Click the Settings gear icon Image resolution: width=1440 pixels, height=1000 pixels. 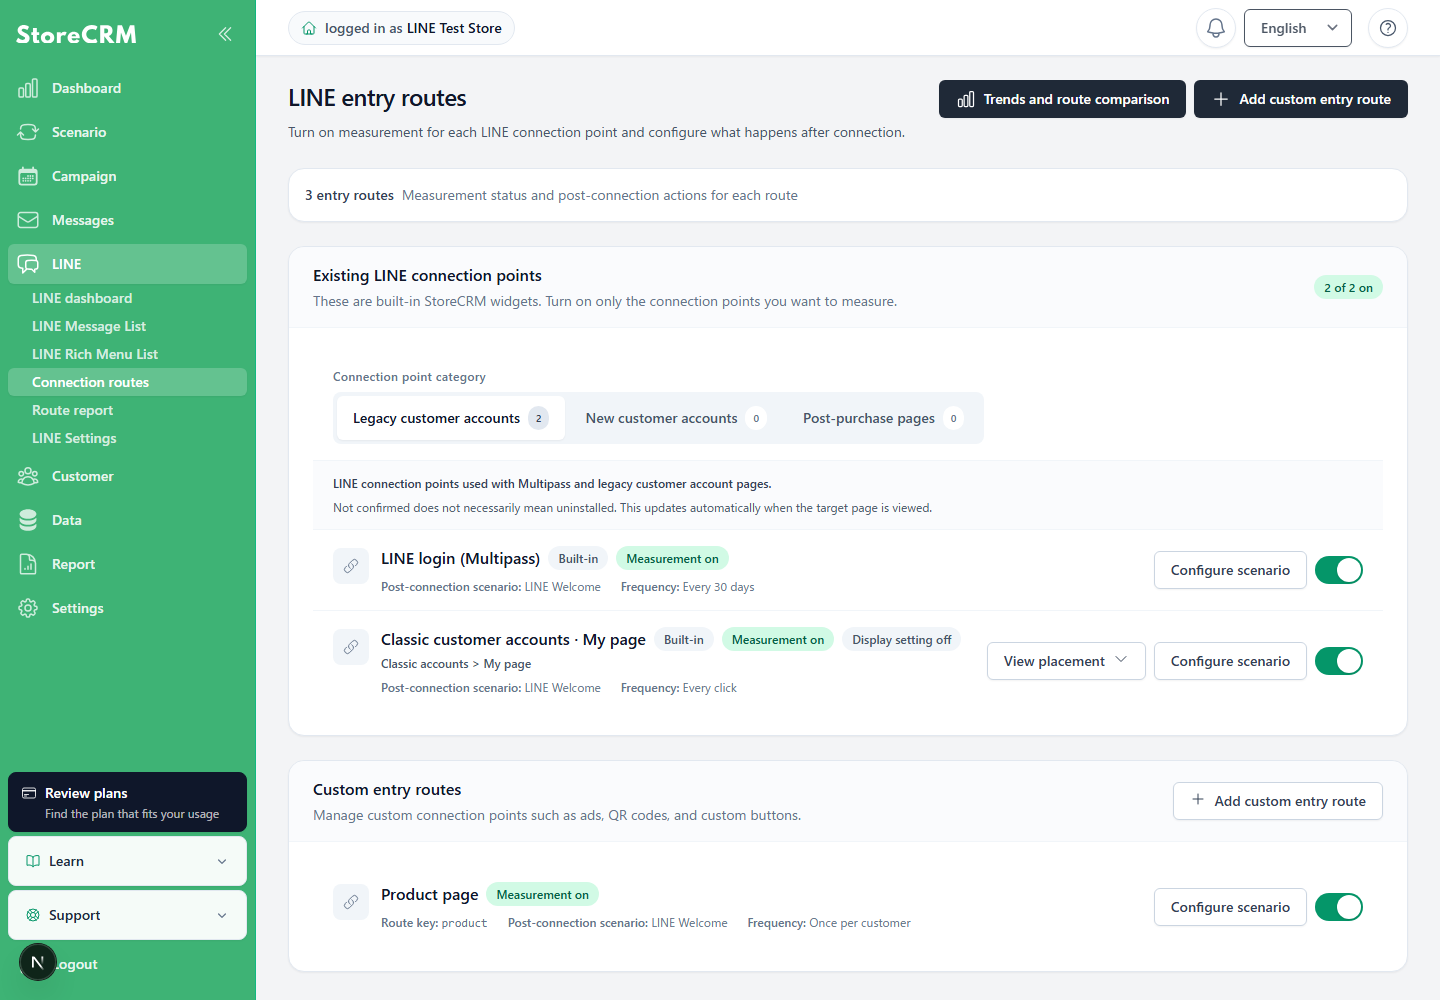(x=28, y=608)
